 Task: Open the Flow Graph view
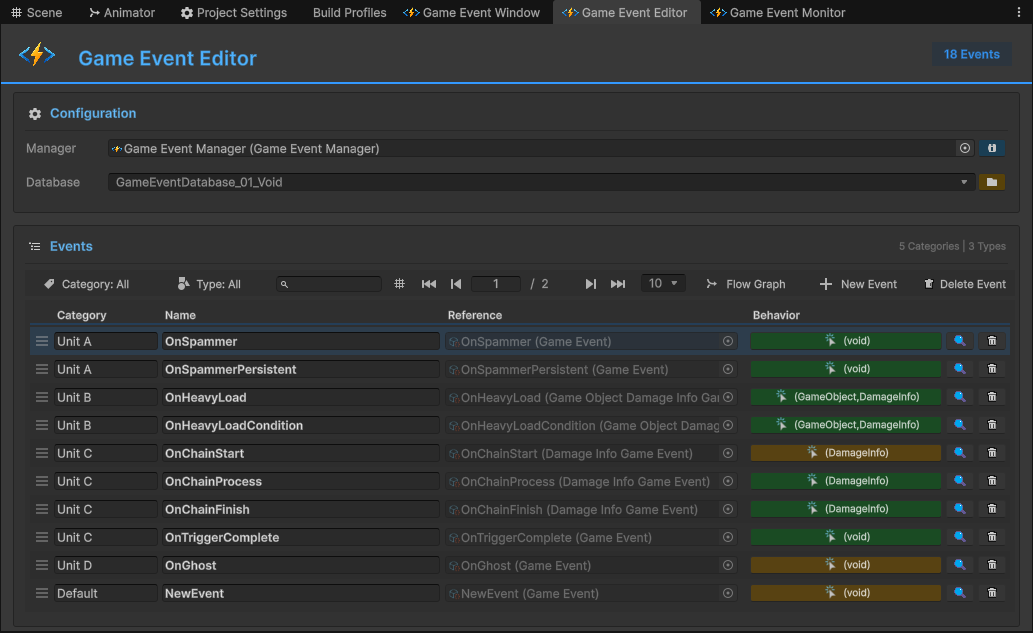pos(746,283)
